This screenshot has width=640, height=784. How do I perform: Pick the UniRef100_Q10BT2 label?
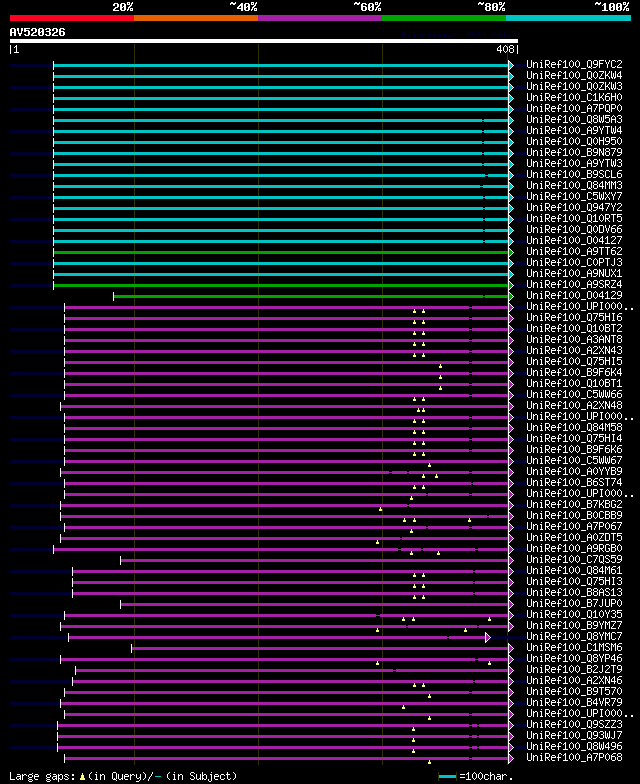(x=574, y=328)
